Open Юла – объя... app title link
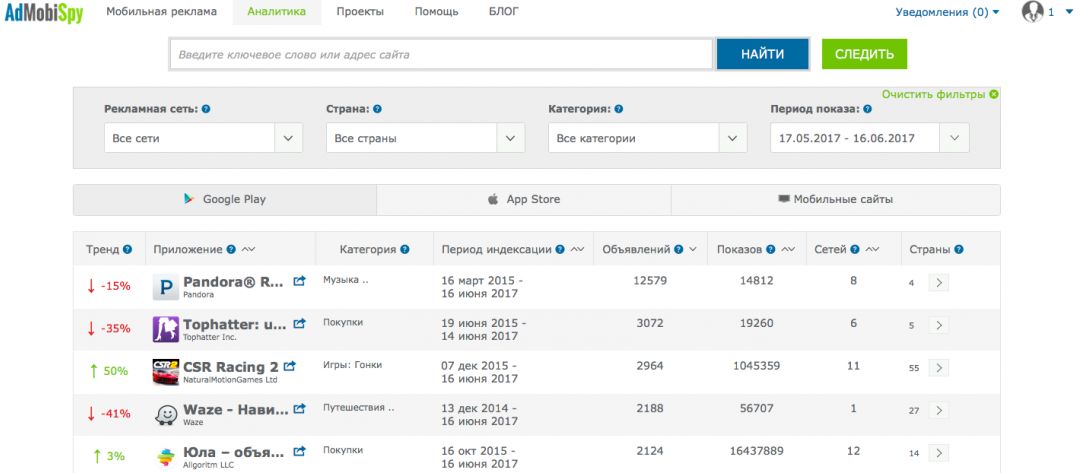 click(233, 453)
